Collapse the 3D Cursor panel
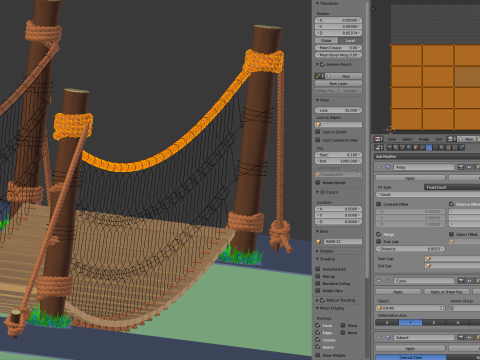The image size is (480, 360). 317,192
